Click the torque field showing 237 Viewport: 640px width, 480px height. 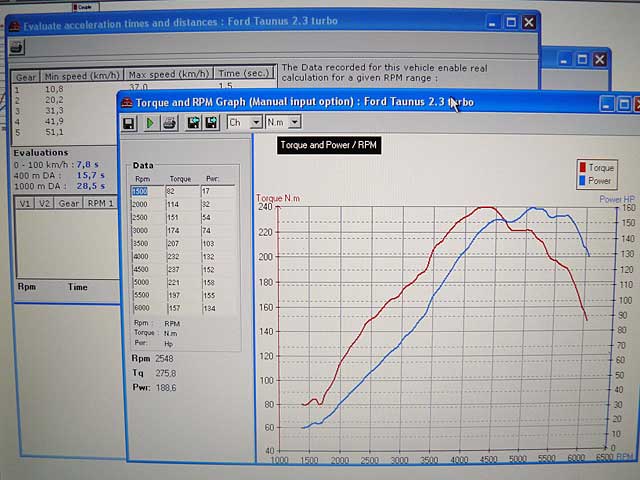[181, 269]
